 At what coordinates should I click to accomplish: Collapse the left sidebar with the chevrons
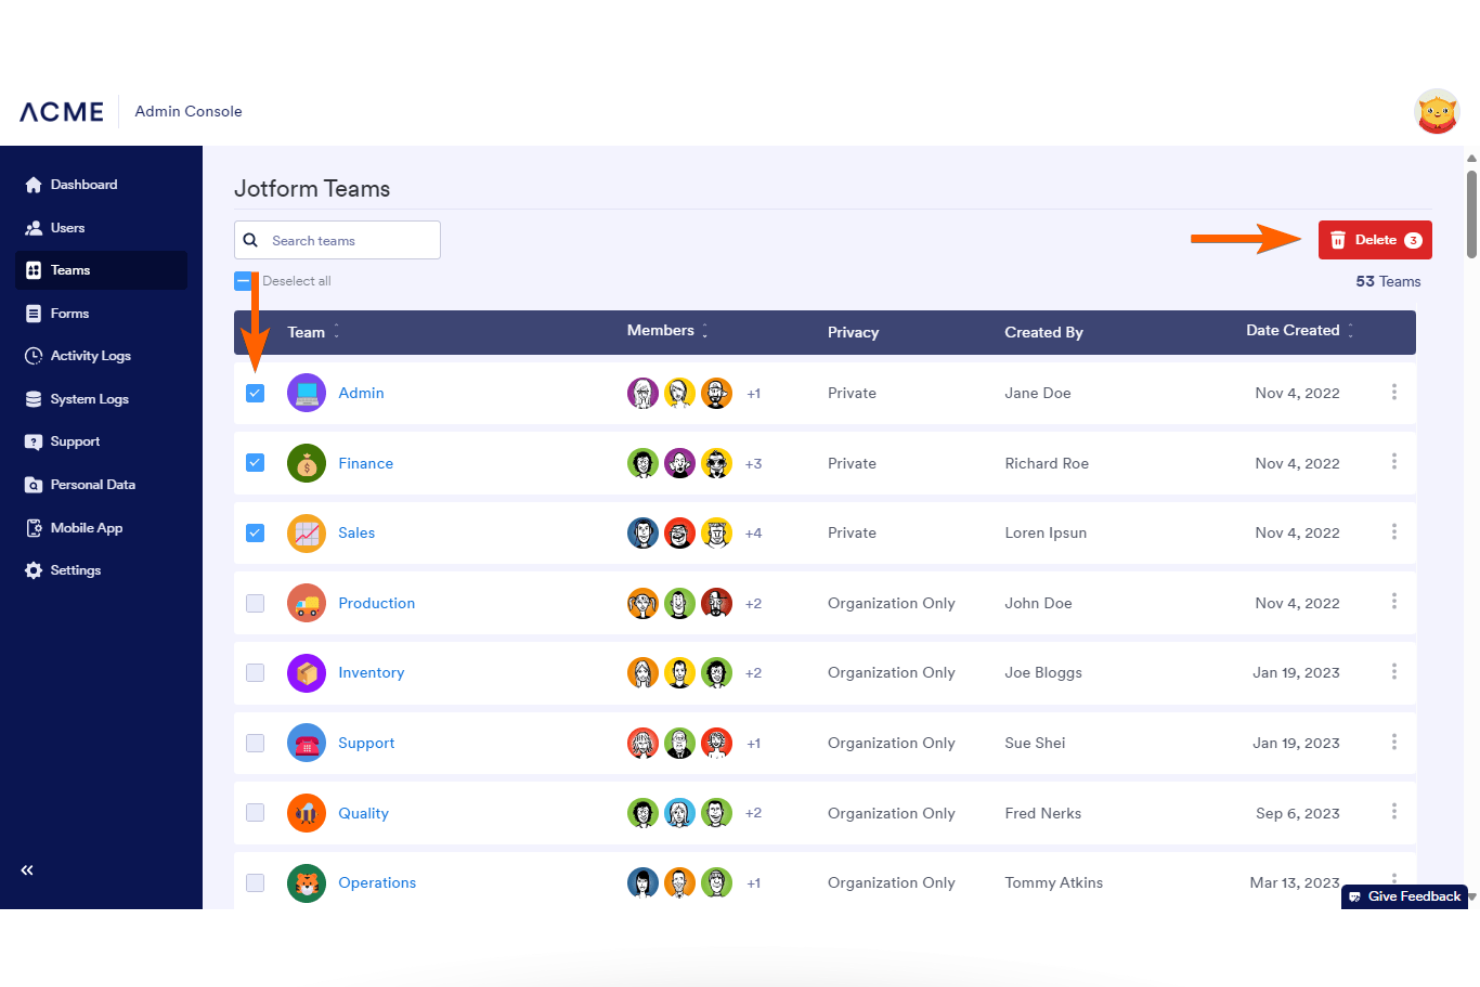point(27,870)
